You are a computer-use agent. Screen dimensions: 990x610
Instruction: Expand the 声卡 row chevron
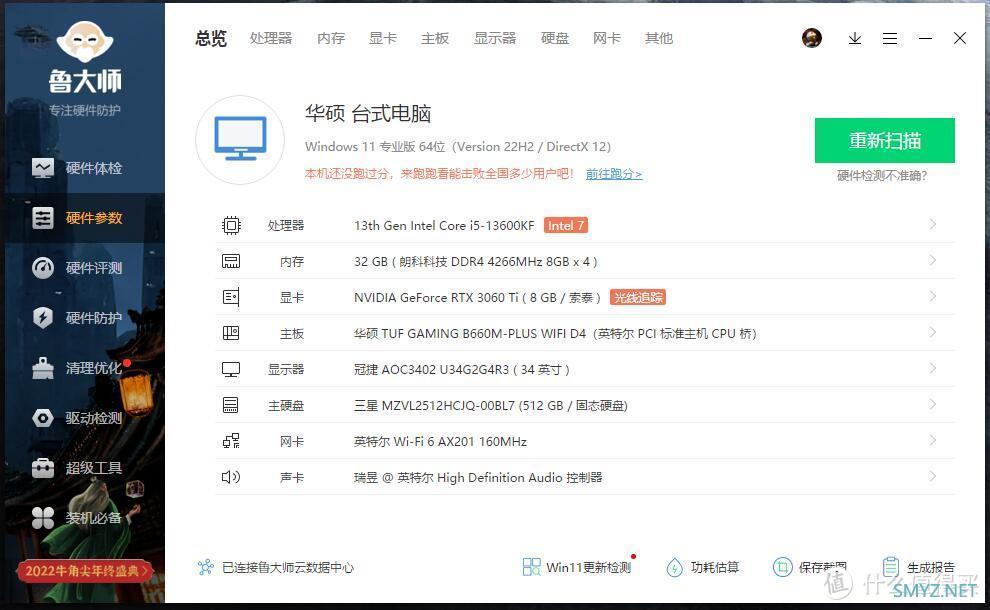click(x=933, y=476)
